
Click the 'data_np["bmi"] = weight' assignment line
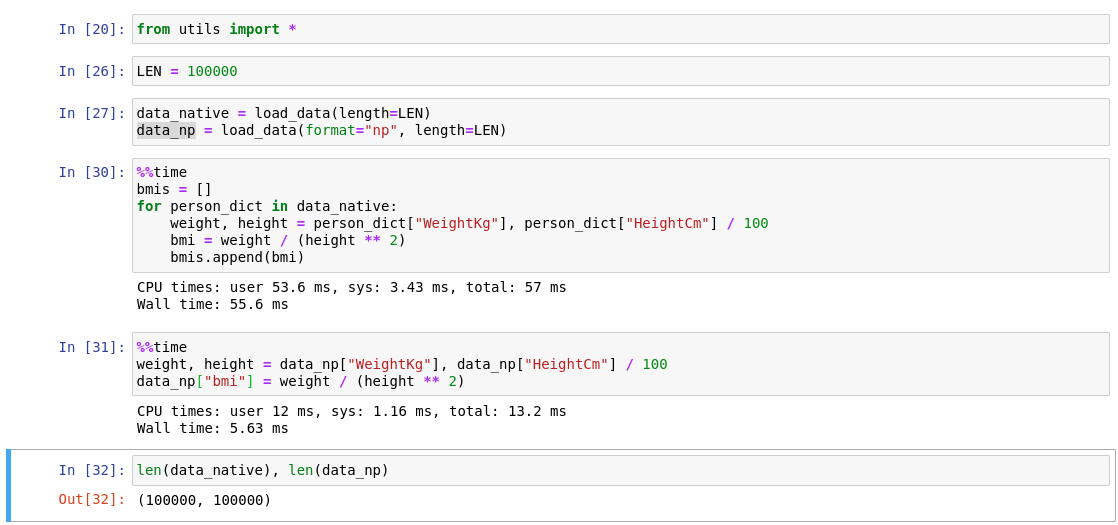tap(300, 382)
